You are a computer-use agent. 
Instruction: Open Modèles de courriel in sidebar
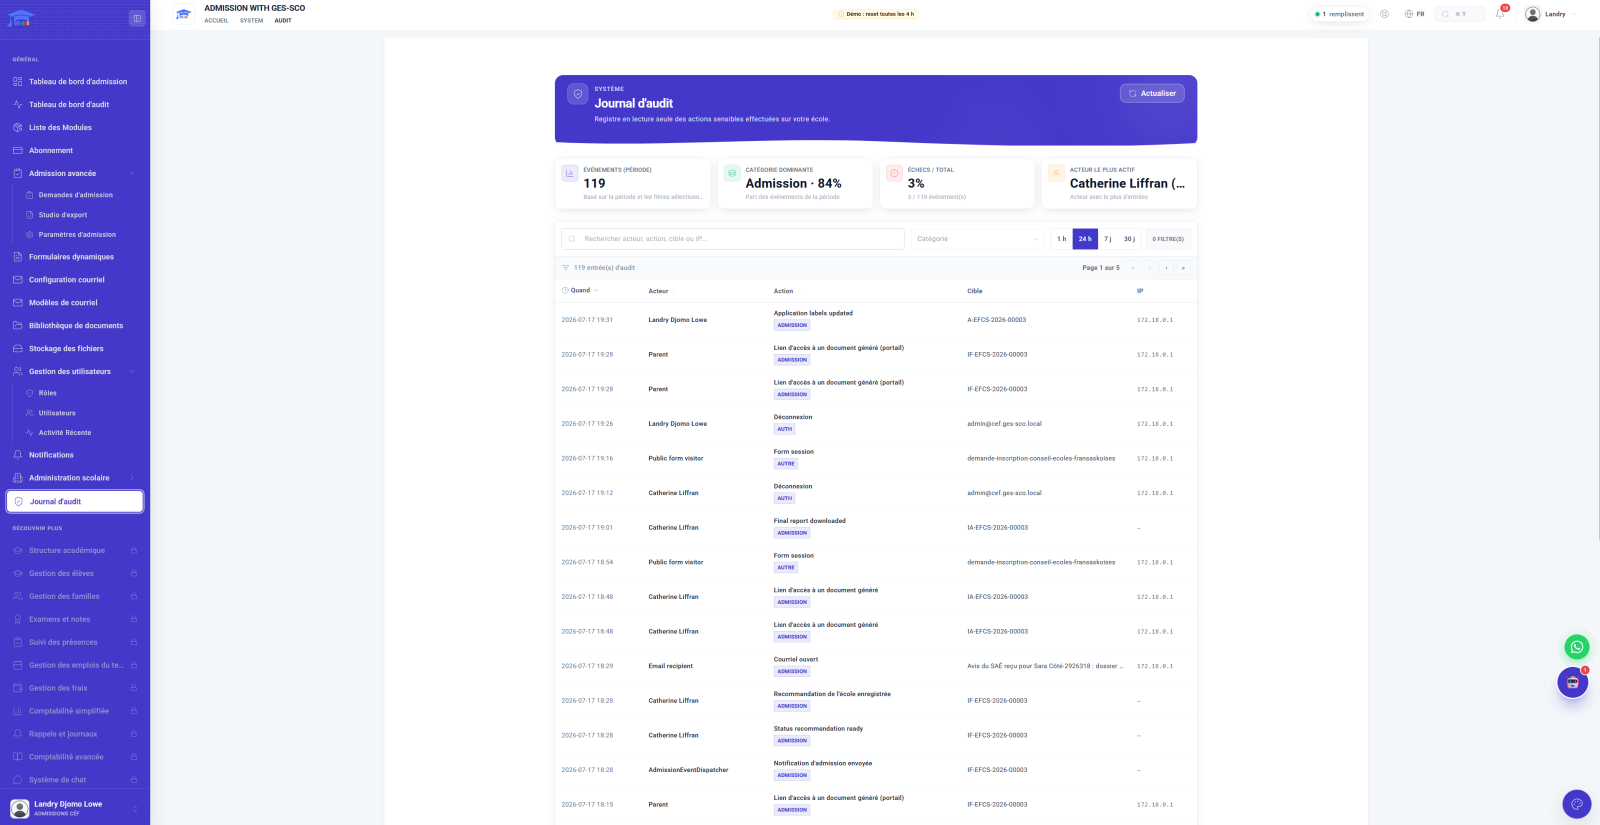[x=75, y=303]
